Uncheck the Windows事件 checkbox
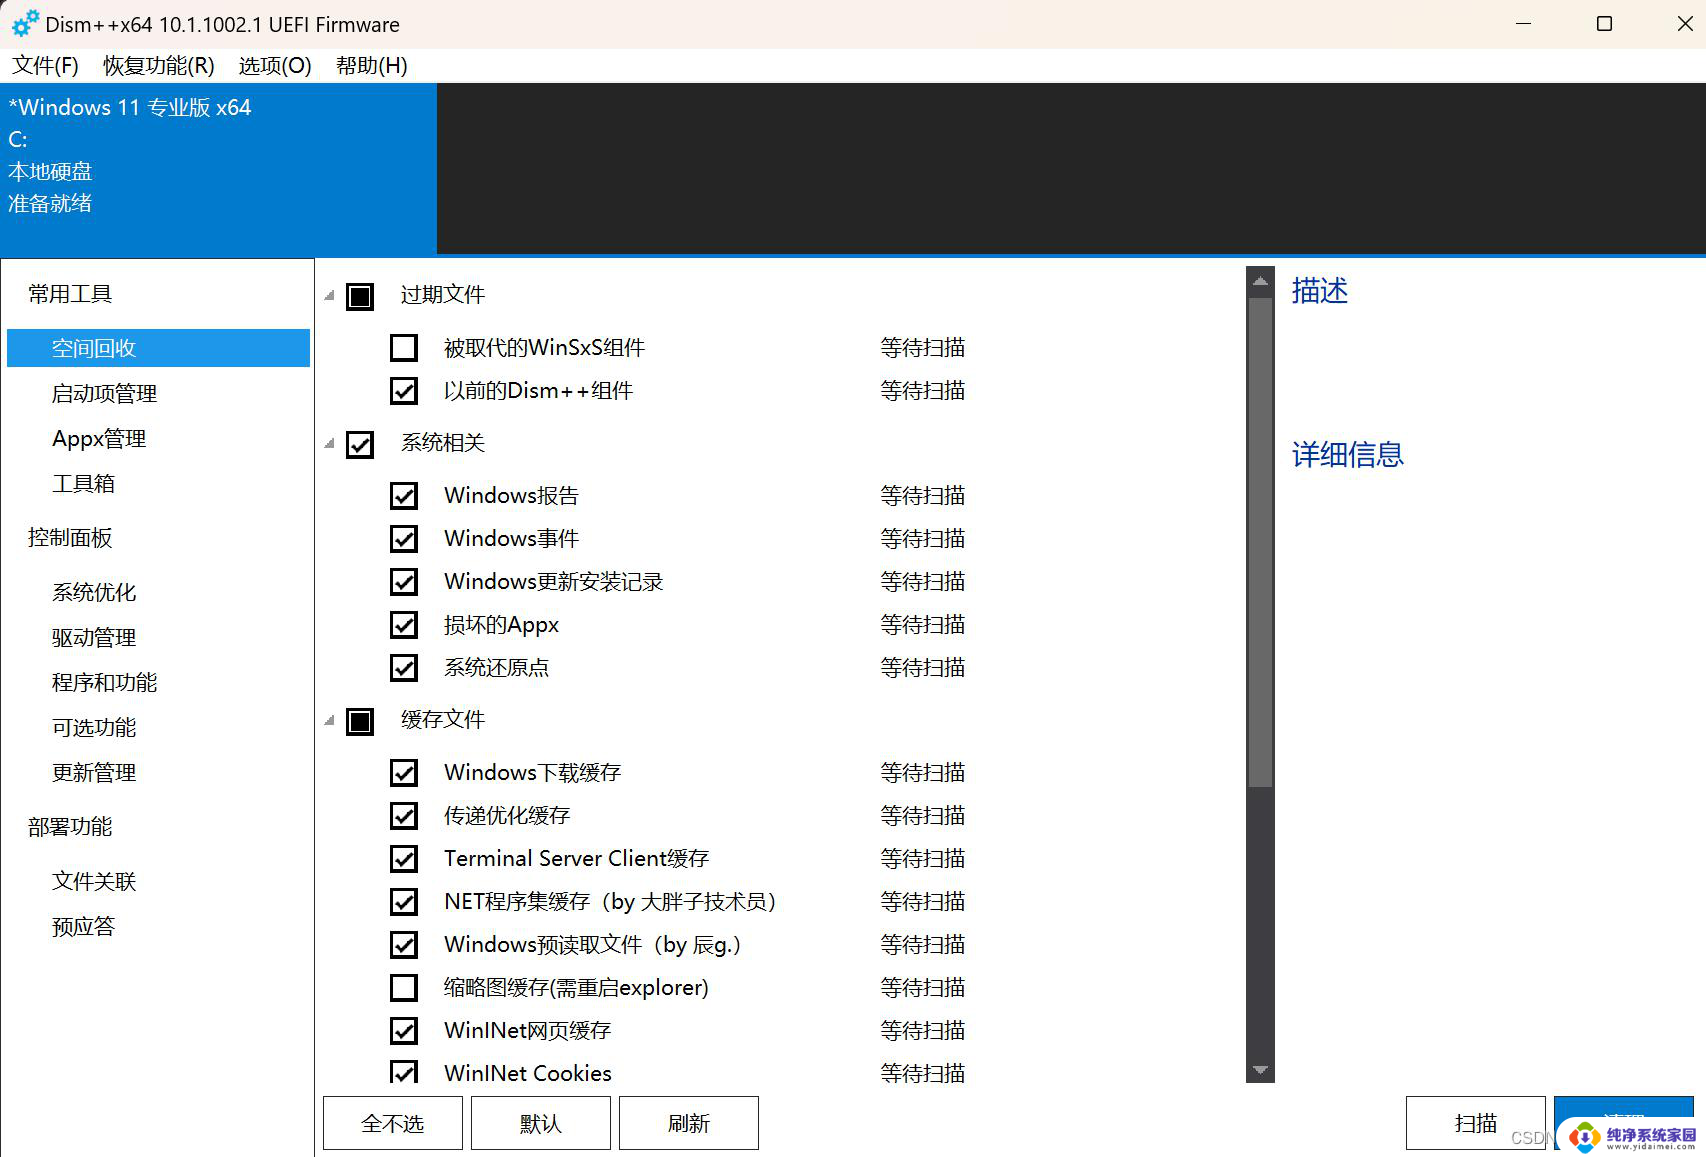 (x=404, y=539)
